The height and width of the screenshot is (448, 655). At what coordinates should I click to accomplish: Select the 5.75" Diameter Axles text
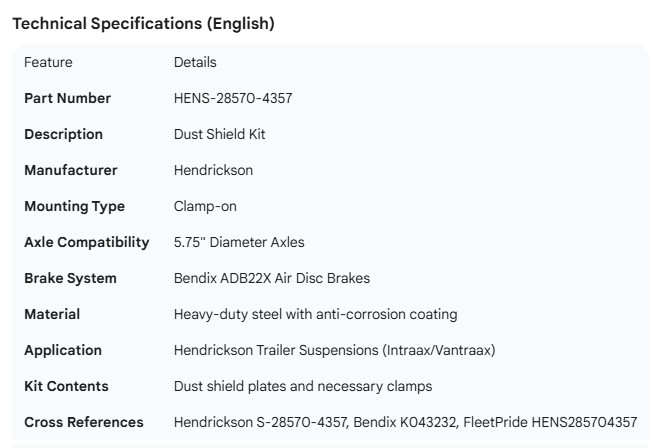pyautogui.click(x=239, y=242)
